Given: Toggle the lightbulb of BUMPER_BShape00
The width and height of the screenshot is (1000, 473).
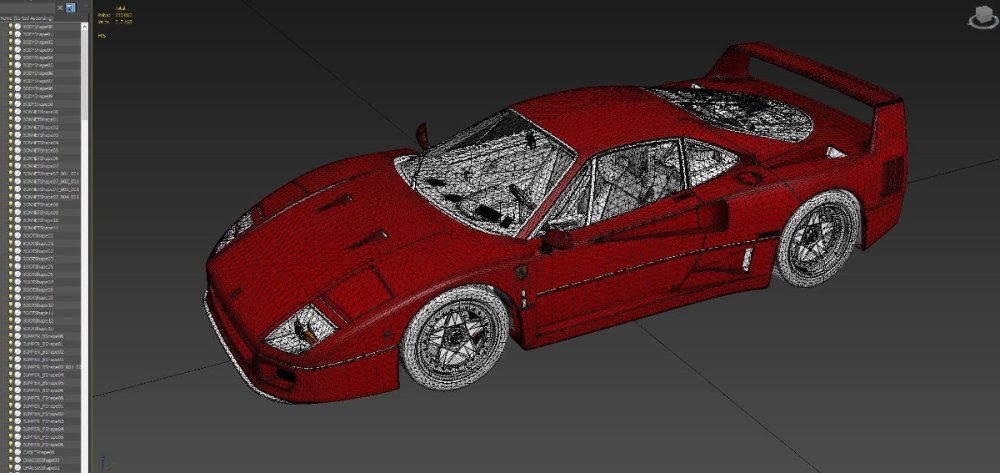Looking at the screenshot, I should pyautogui.click(x=11, y=336).
